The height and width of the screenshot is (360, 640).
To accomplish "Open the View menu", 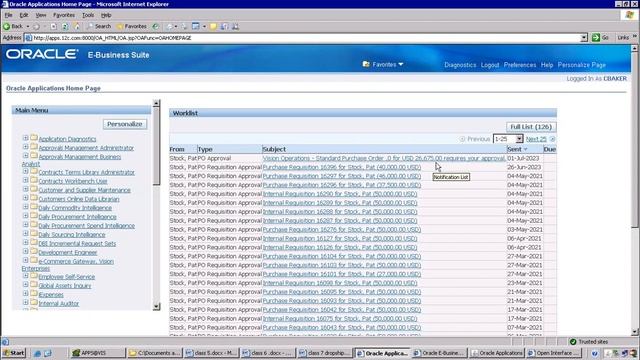I will (x=41, y=15).
